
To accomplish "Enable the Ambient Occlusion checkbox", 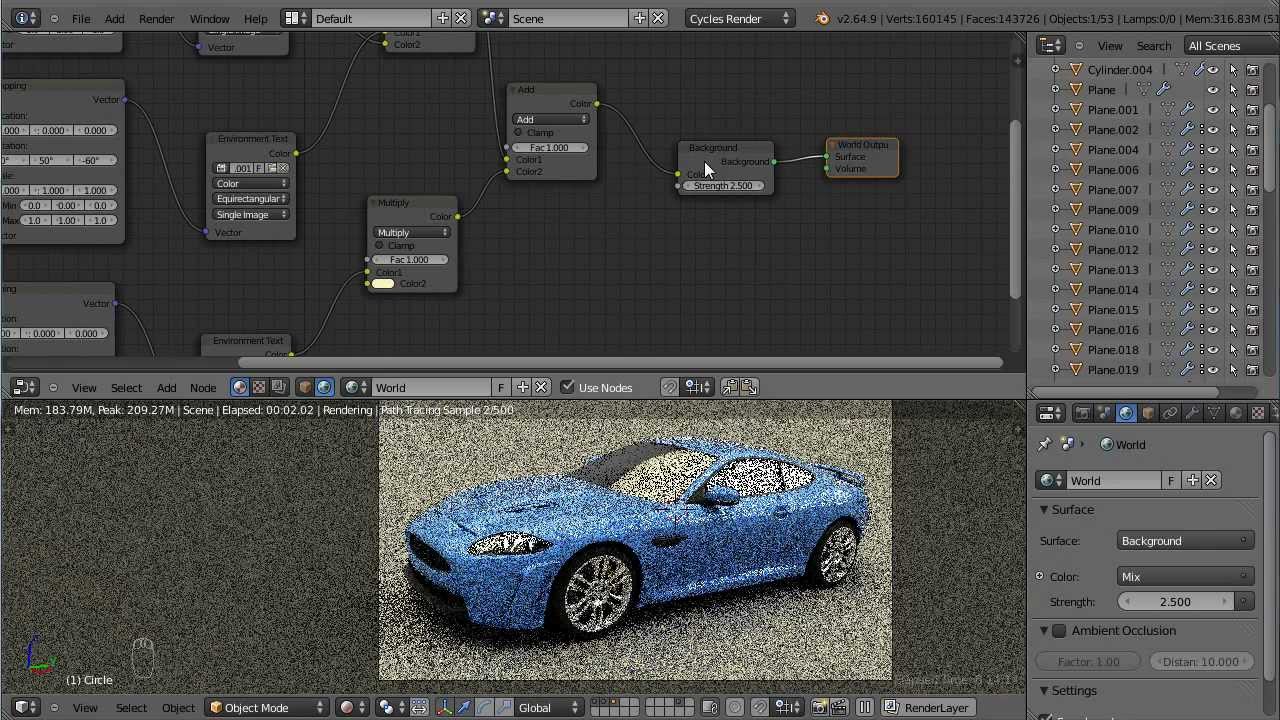I will click(1059, 631).
